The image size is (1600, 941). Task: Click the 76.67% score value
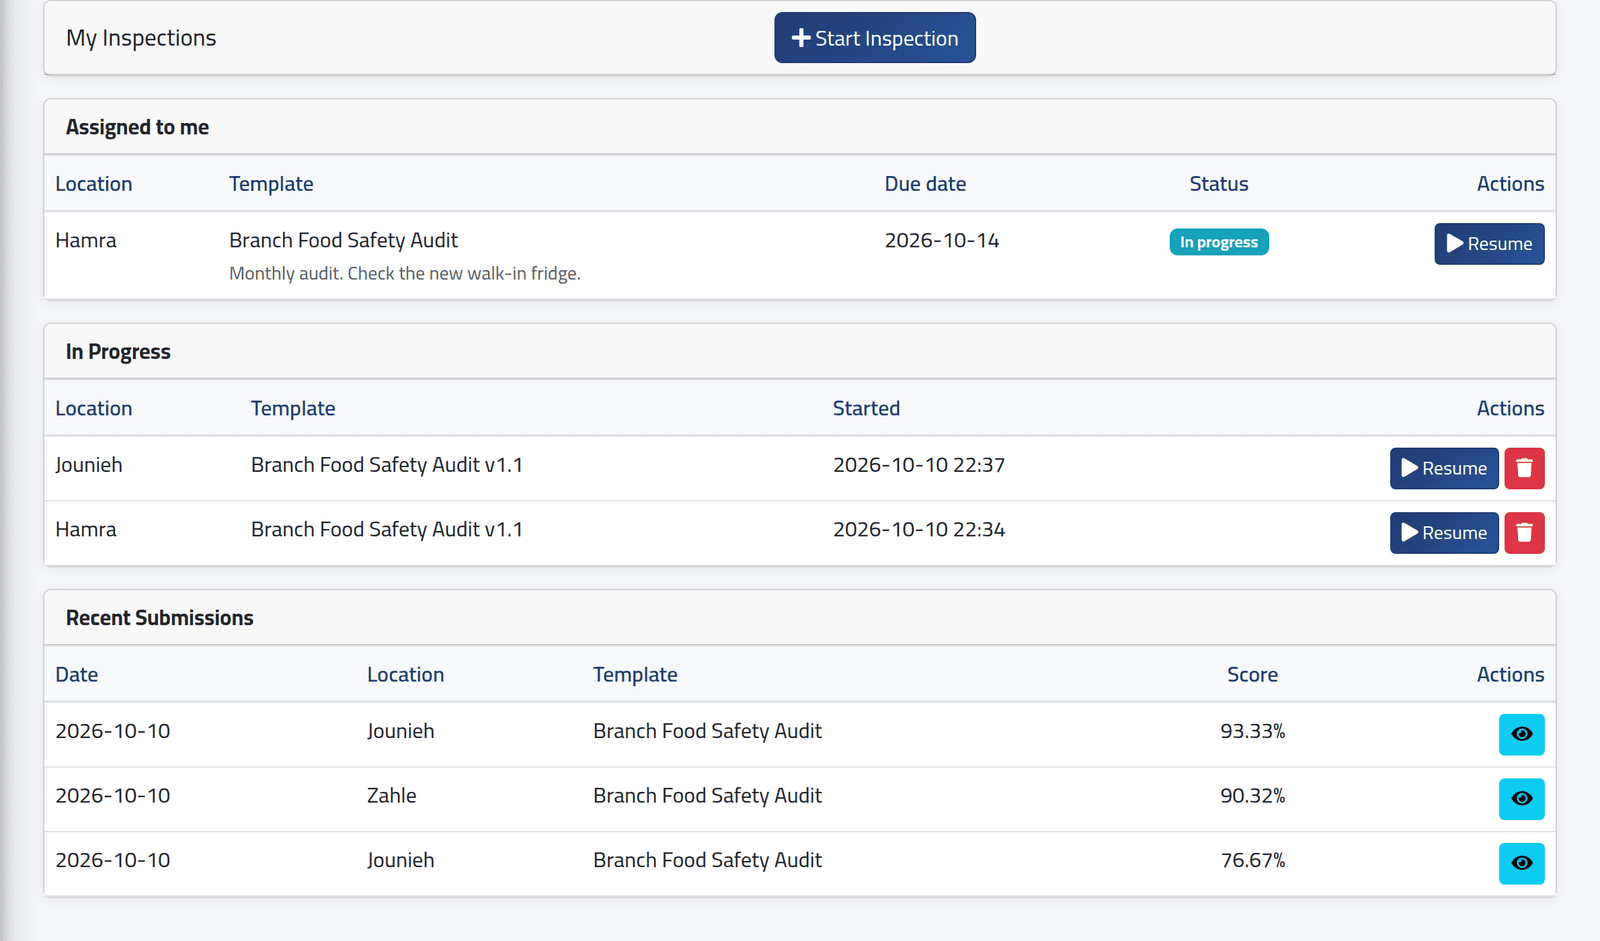tap(1252, 860)
